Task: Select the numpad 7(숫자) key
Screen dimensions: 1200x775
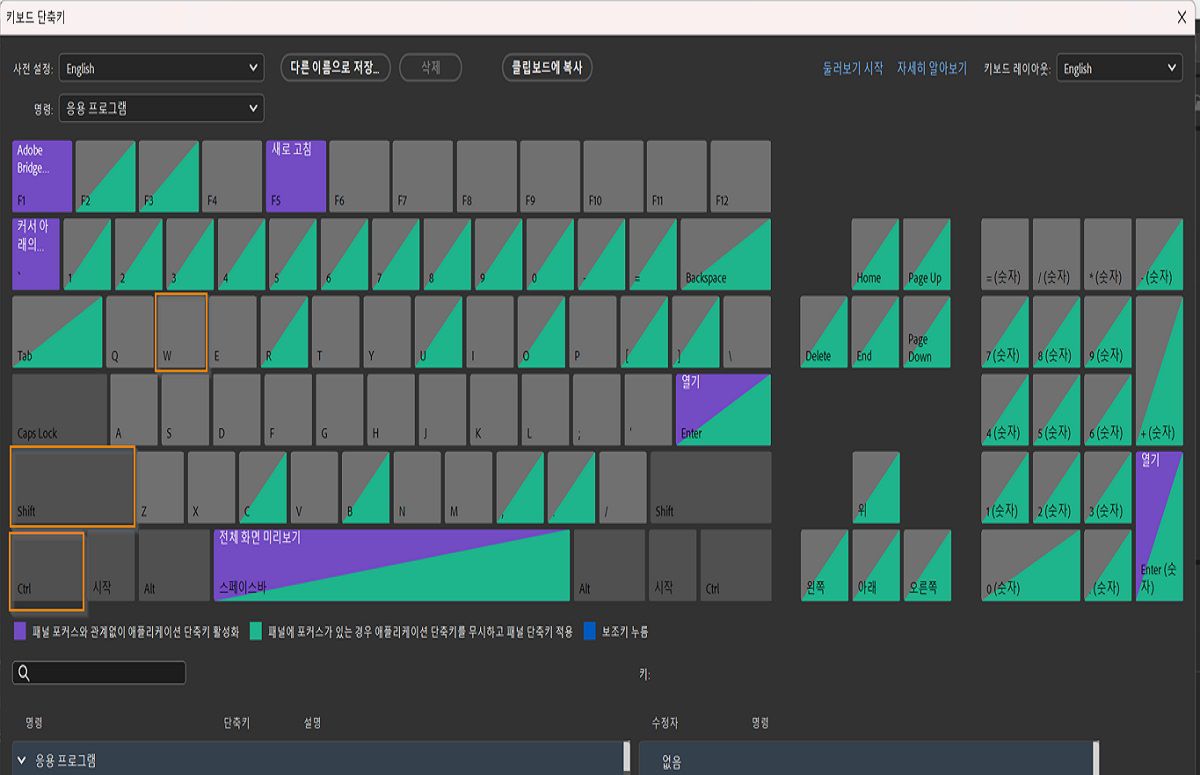Action: tap(1005, 332)
